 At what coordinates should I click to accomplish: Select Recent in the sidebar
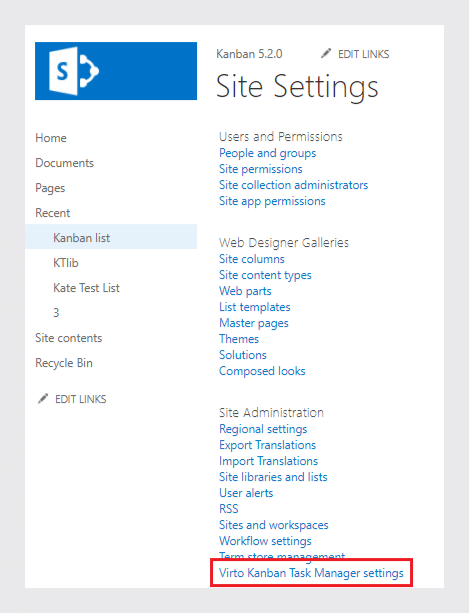tap(53, 213)
